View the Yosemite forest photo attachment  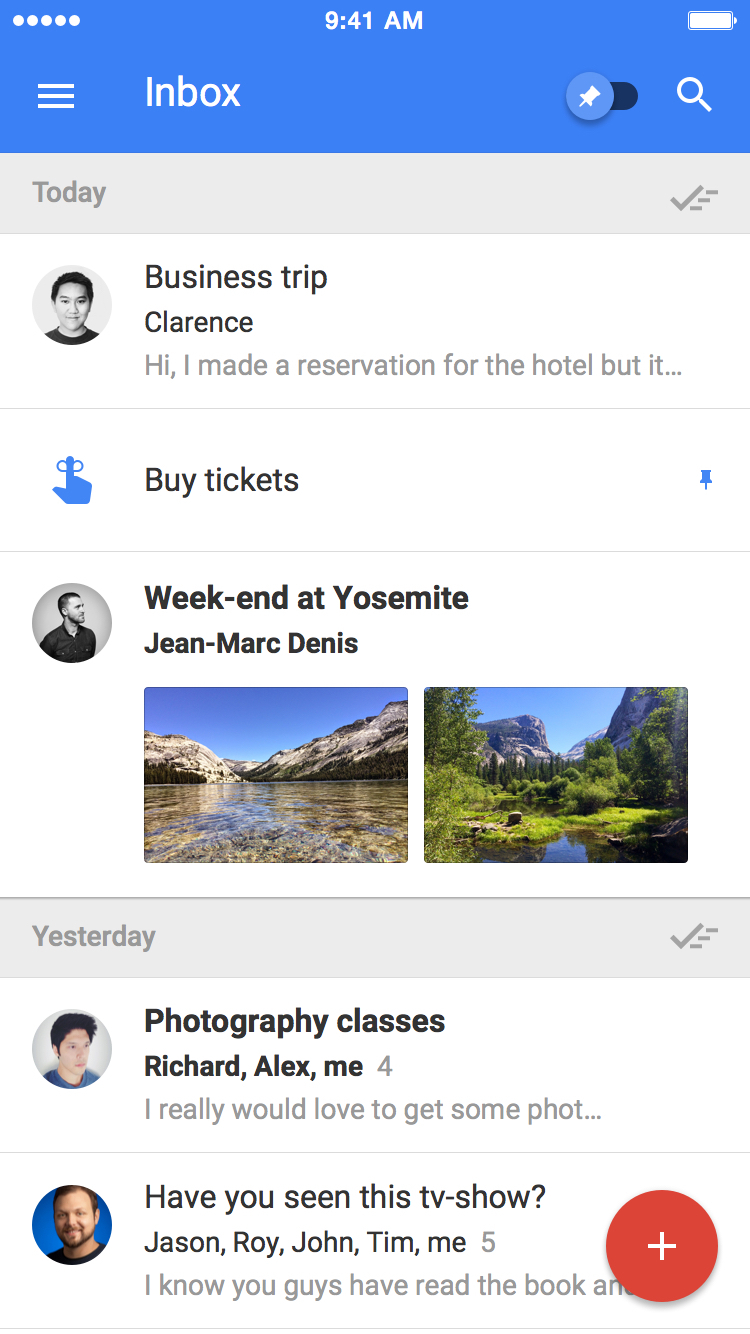[556, 775]
